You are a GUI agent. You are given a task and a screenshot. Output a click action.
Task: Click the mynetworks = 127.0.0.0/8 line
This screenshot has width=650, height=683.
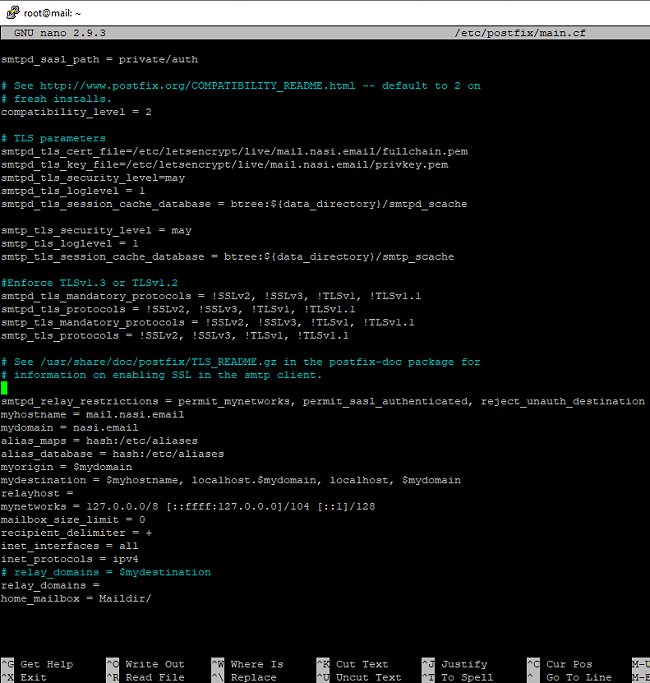[x=188, y=507]
